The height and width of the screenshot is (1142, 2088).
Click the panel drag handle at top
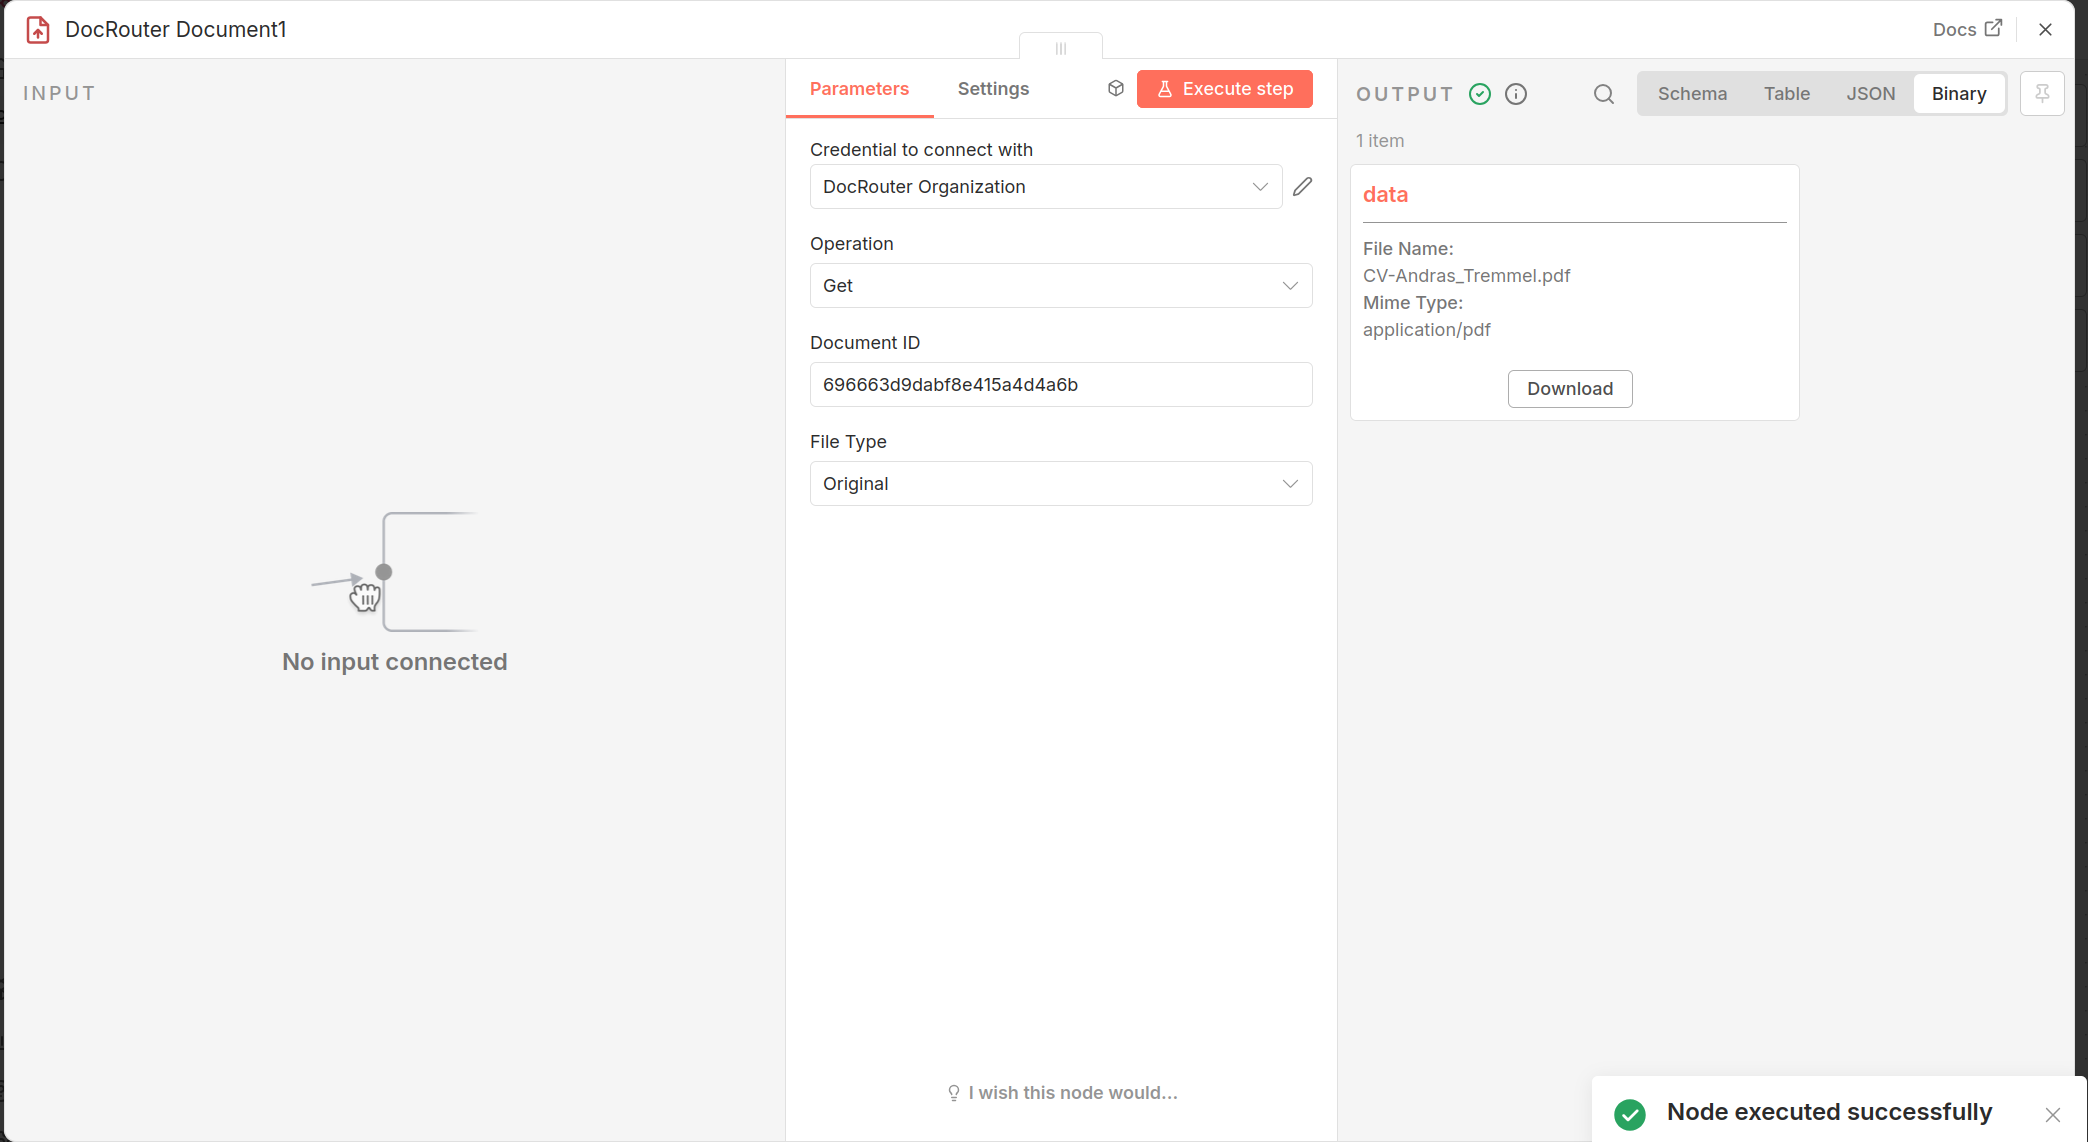click(x=1060, y=48)
